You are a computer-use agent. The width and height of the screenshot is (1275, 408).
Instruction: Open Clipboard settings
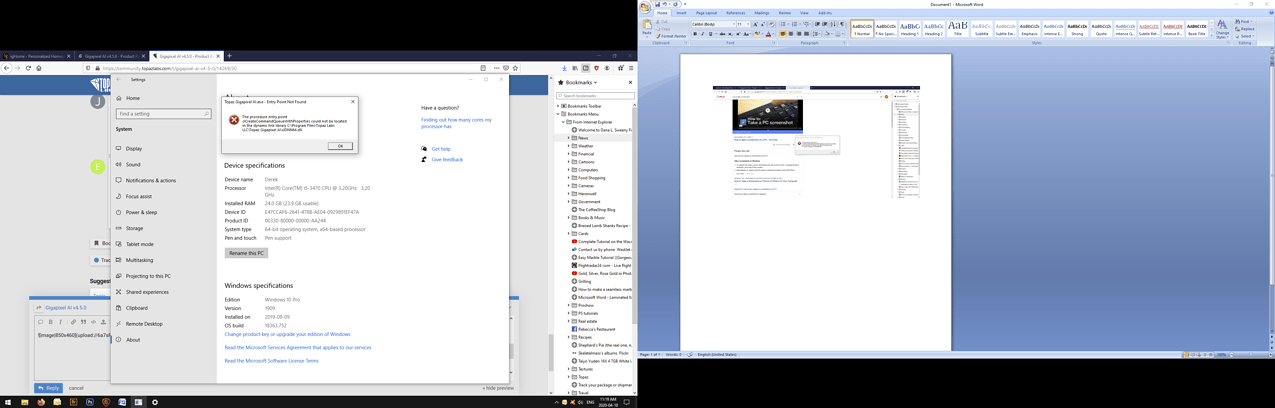[x=137, y=308]
